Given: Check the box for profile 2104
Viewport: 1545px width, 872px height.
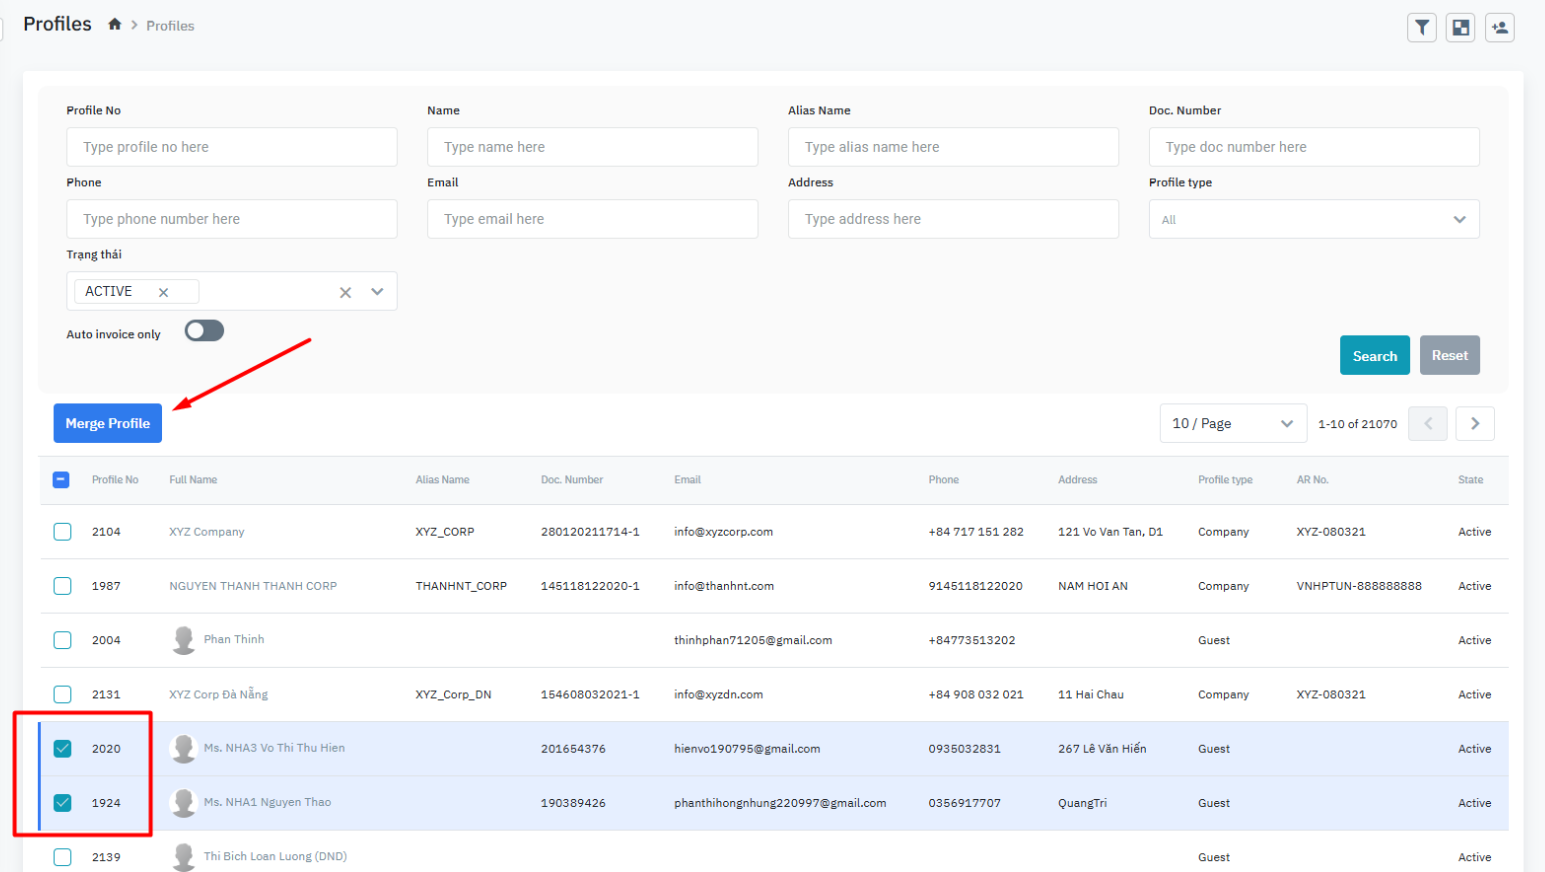Looking at the screenshot, I should (x=62, y=532).
